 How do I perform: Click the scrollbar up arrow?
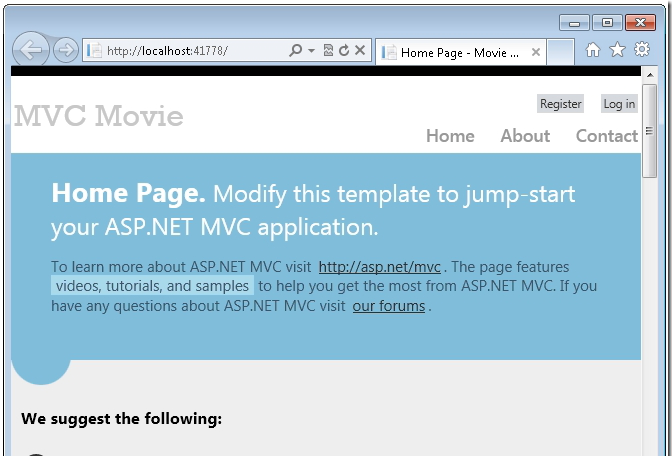(x=650, y=75)
